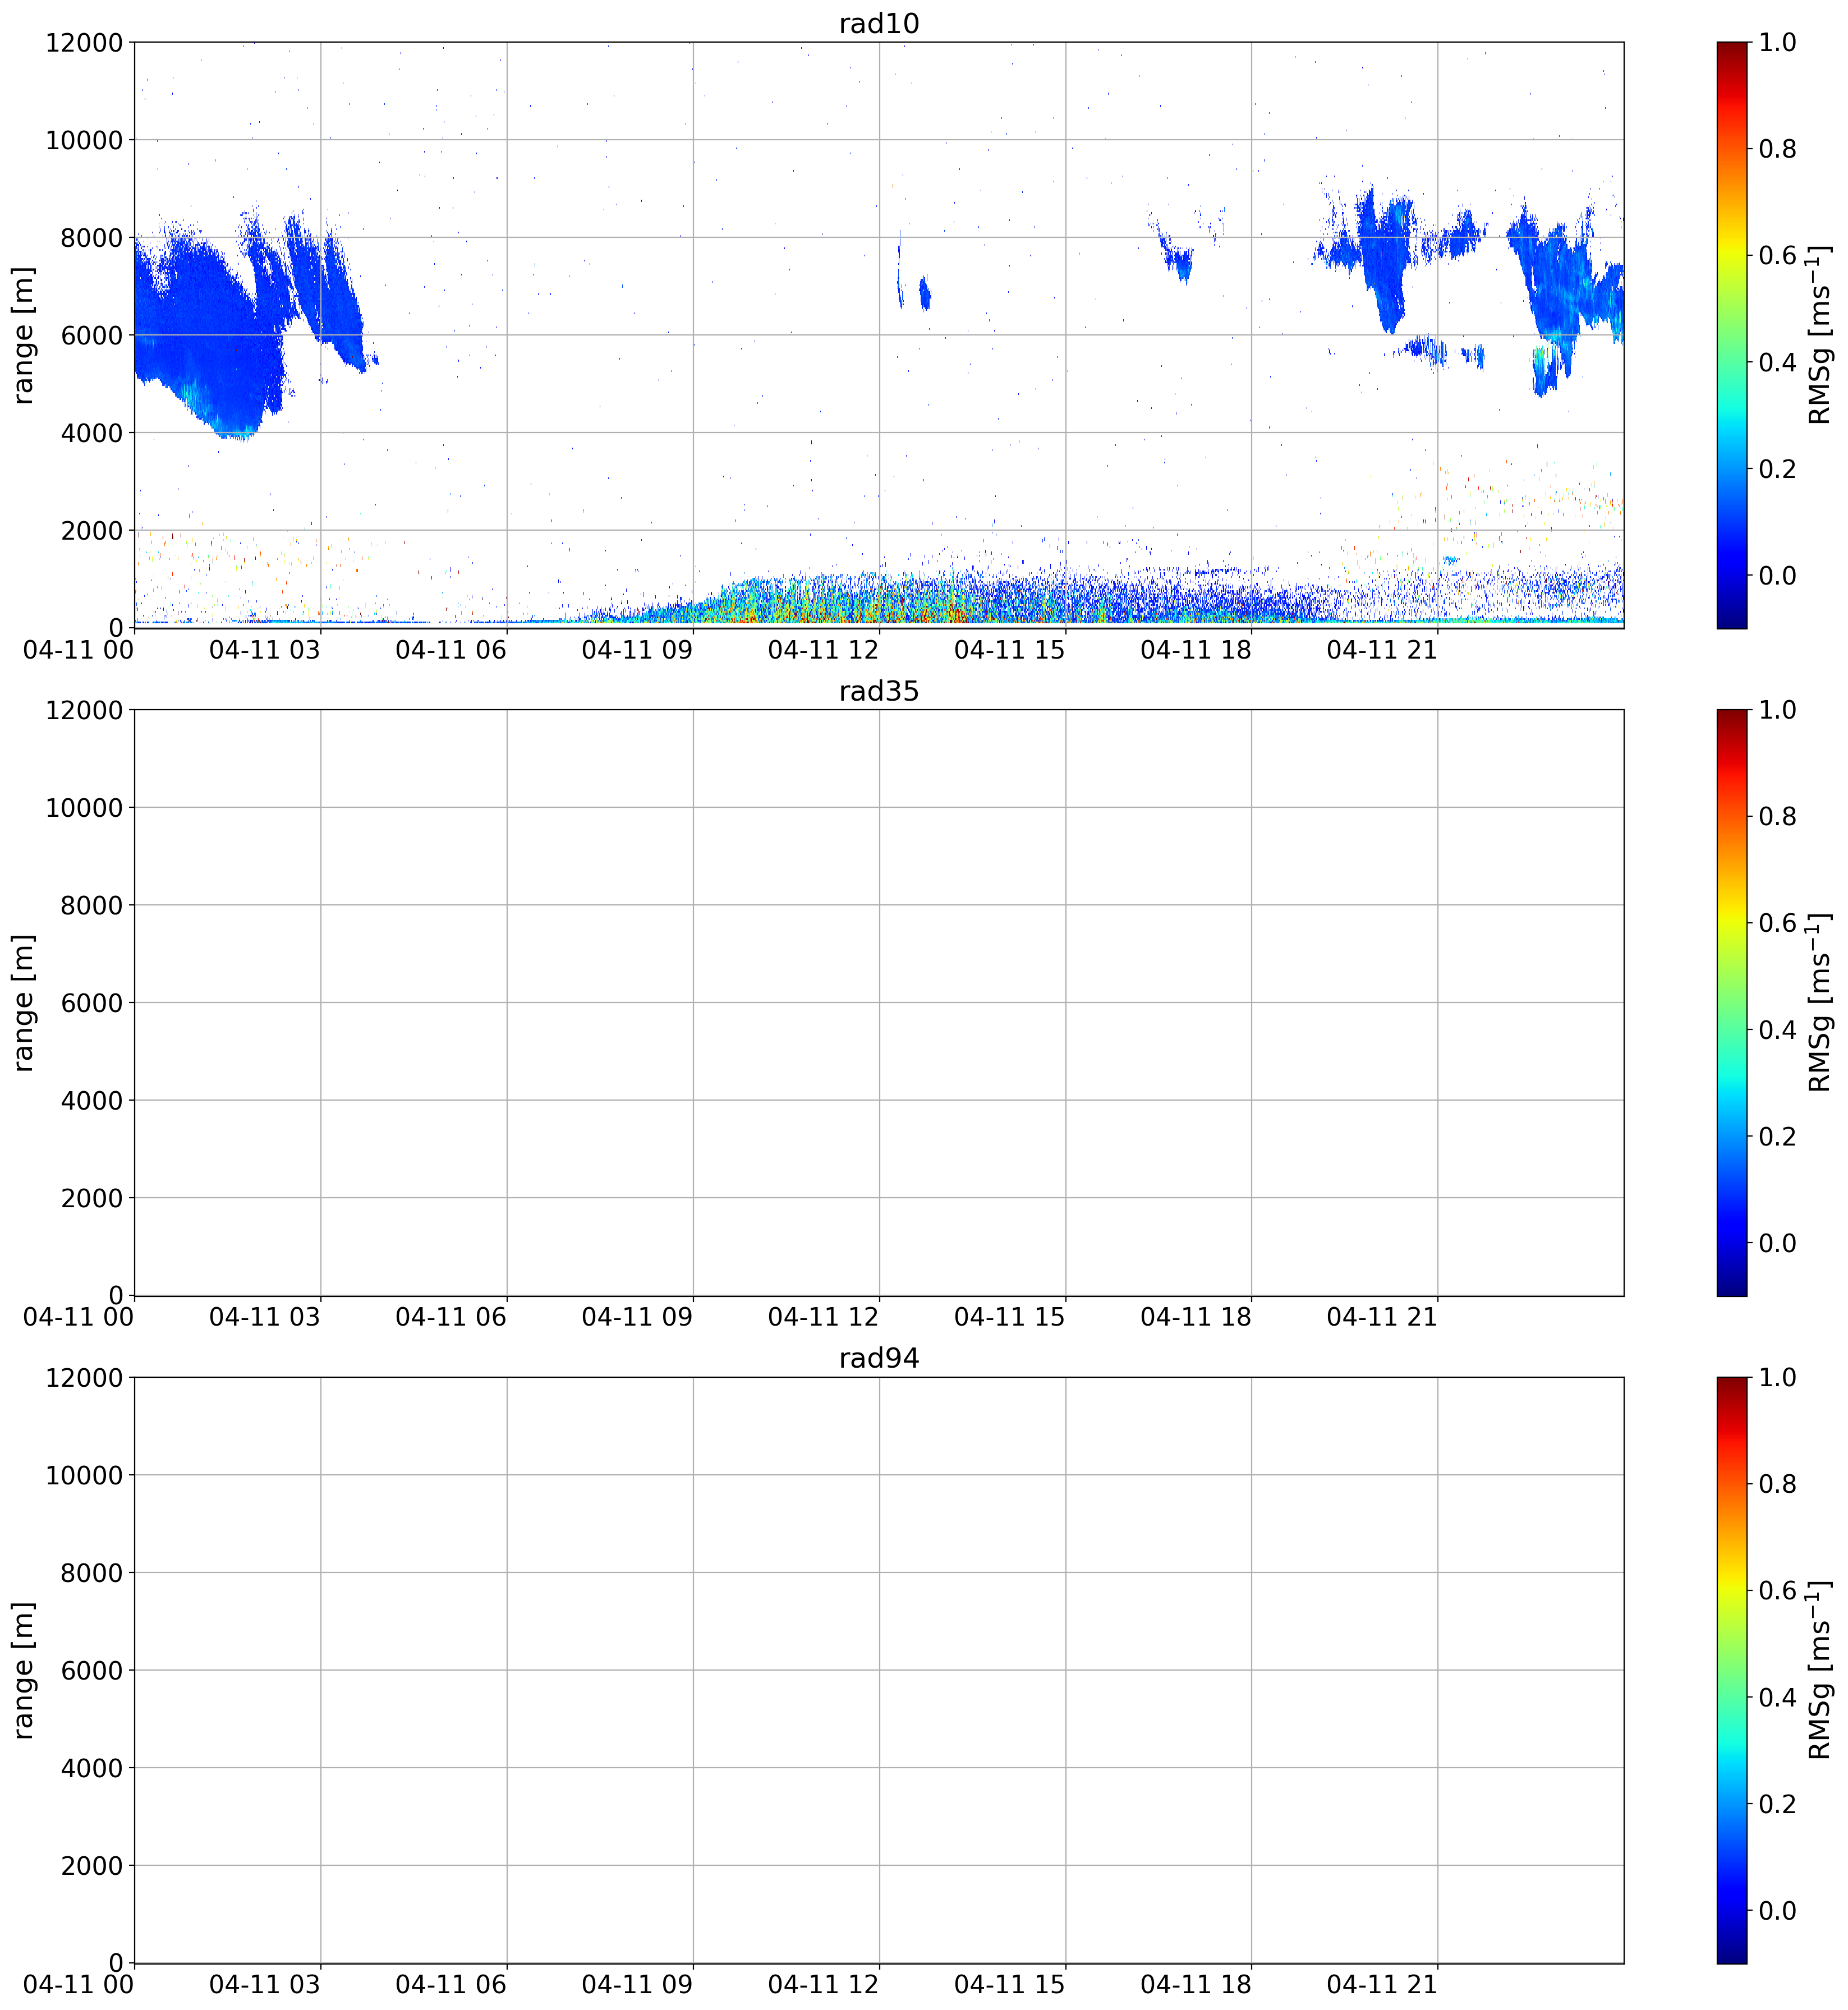Image resolution: width=1848 pixels, height=2010 pixels.
Task: Click "04-11 18" x-tick under rad10 plot
Action: pyautogui.click(x=1195, y=650)
